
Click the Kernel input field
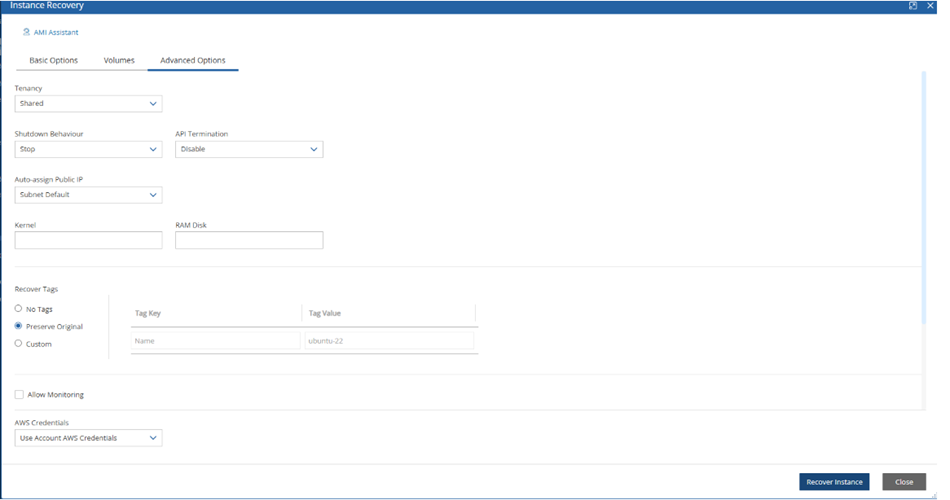pos(88,240)
